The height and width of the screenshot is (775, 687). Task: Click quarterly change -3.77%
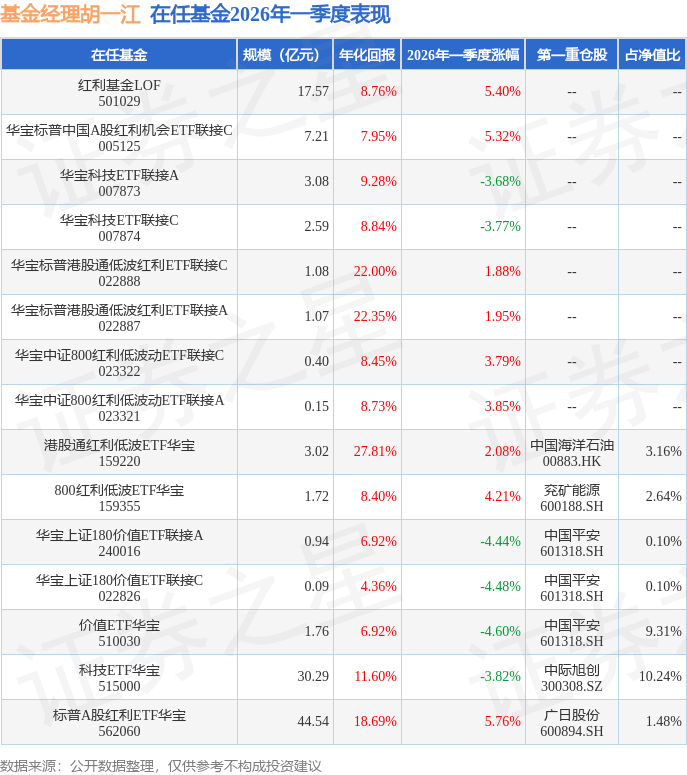(500, 226)
